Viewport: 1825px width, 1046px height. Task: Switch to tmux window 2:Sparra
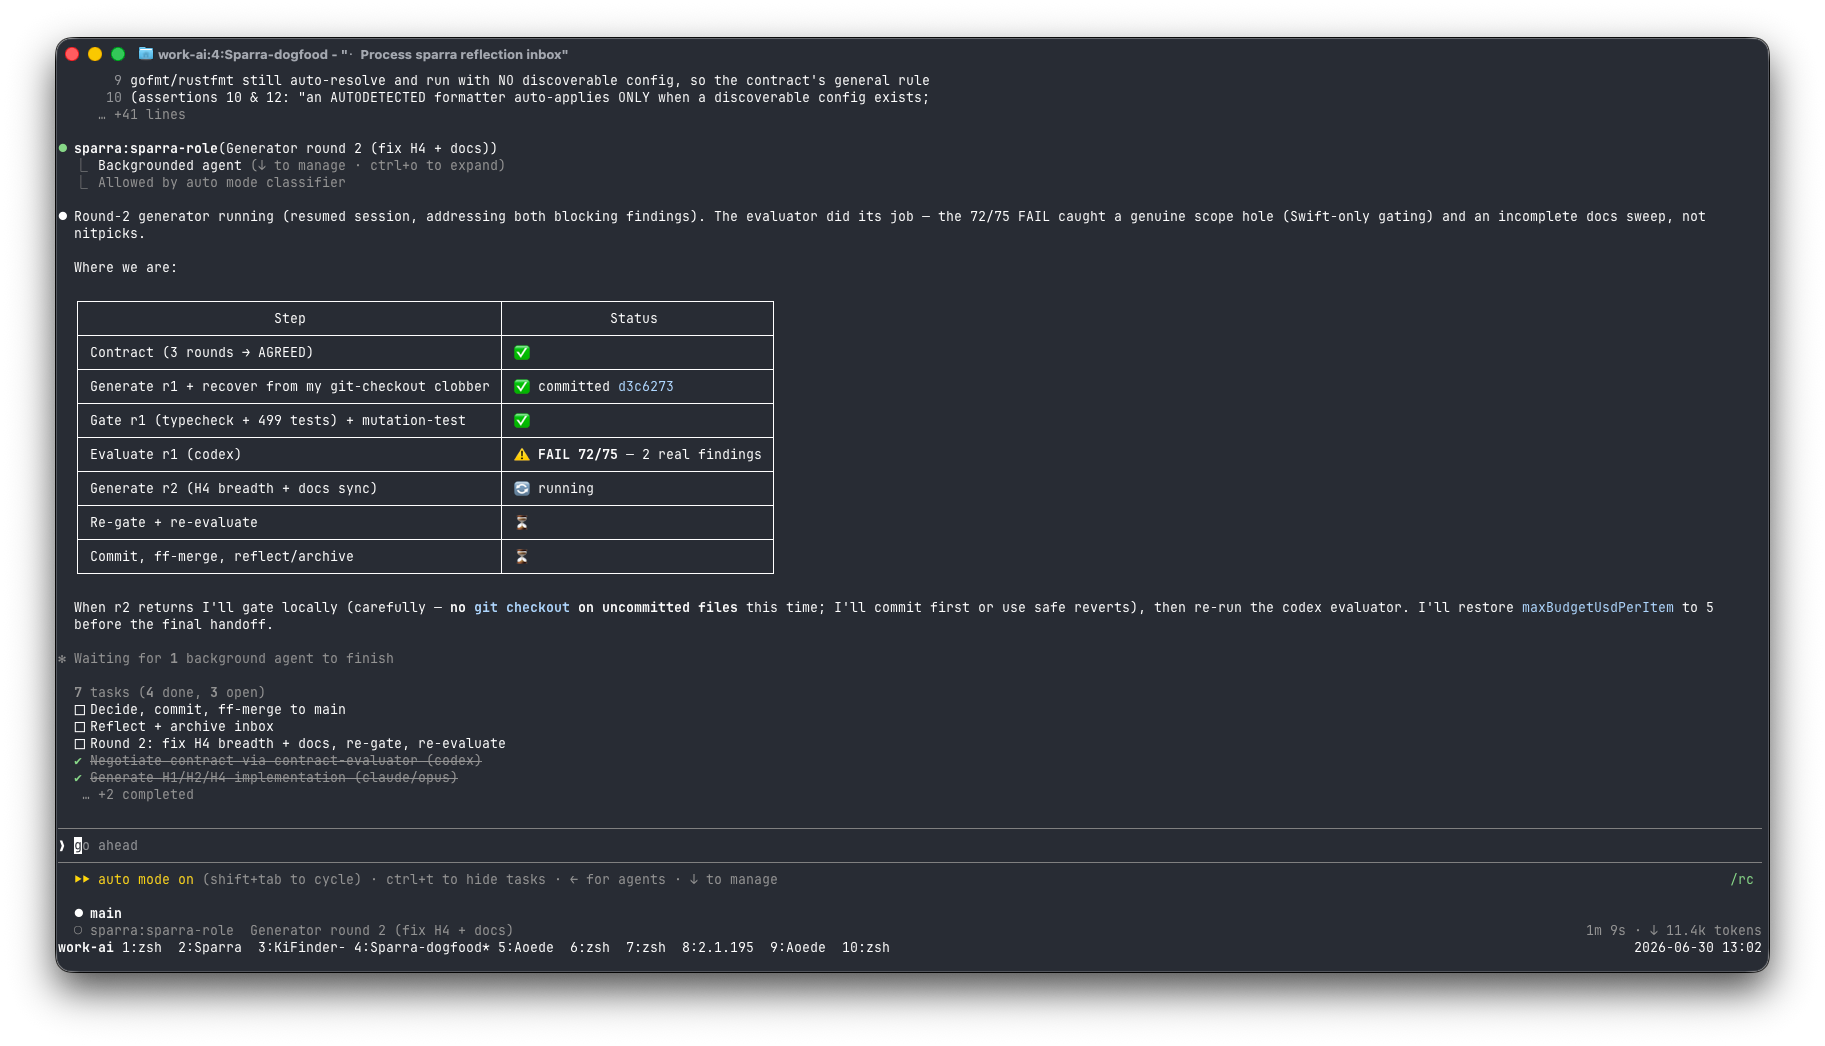[210, 947]
